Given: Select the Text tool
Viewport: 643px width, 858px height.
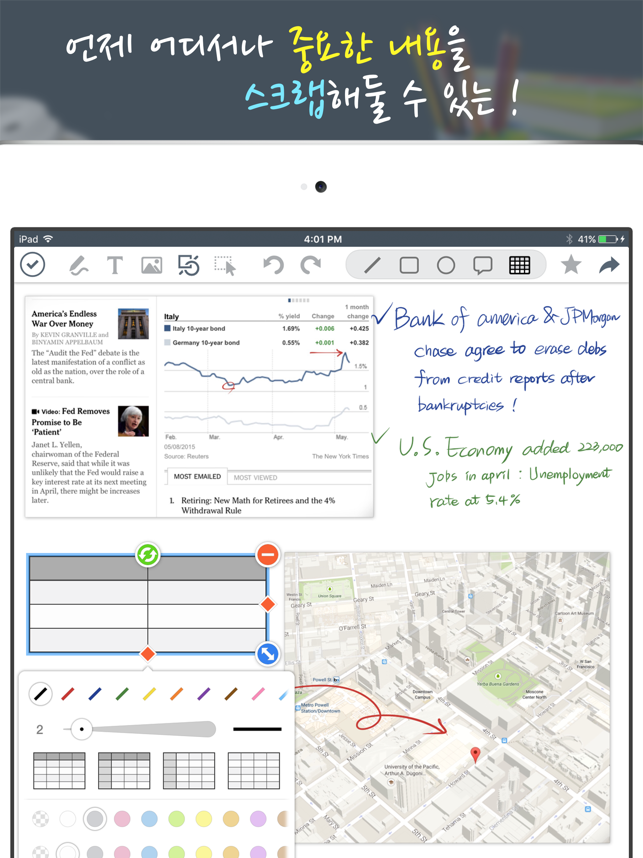Looking at the screenshot, I should coord(114,265).
